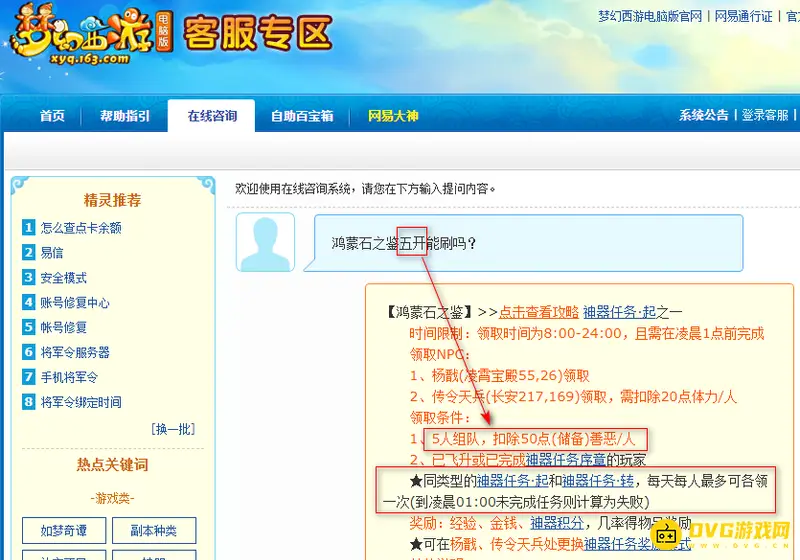The width and height of the screenshot is (800, 560).
Task: Click the -游戏类- category label
Action: point(112,498)
